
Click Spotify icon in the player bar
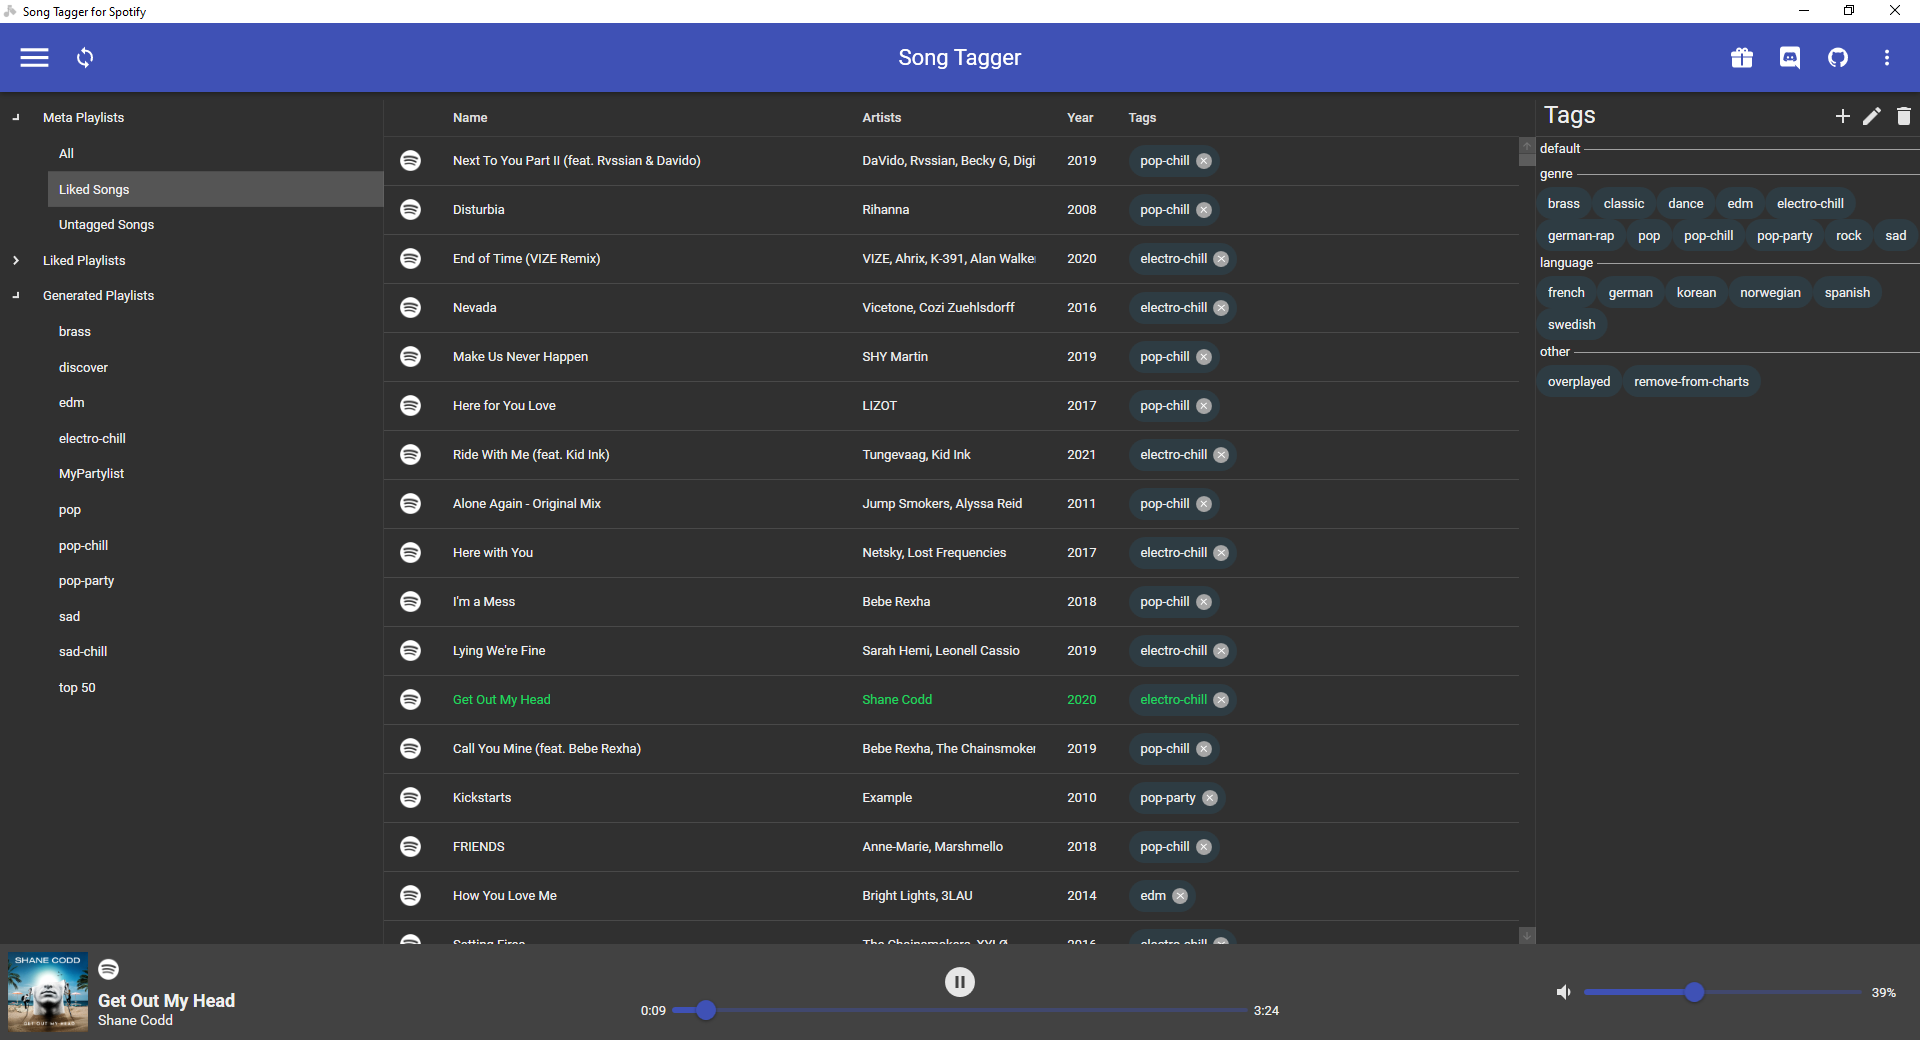pyautogui.click(x=109, y=969)
